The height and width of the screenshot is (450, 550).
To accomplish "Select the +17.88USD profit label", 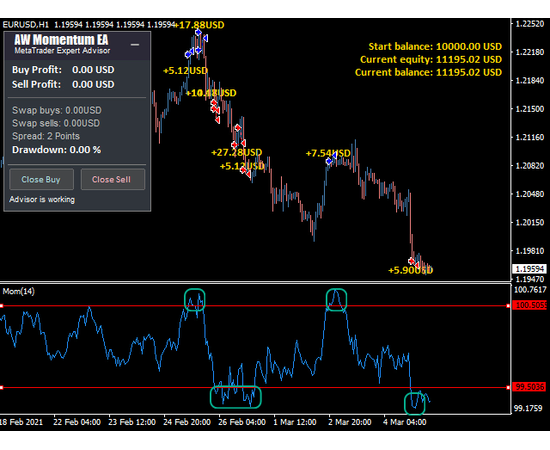I will pyautogui.click(x=199, y=25).
